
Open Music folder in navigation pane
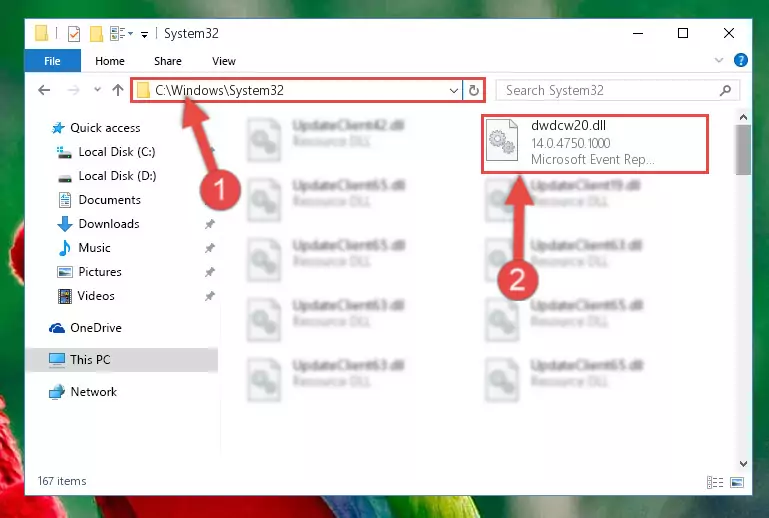click(x=94, y=248)
